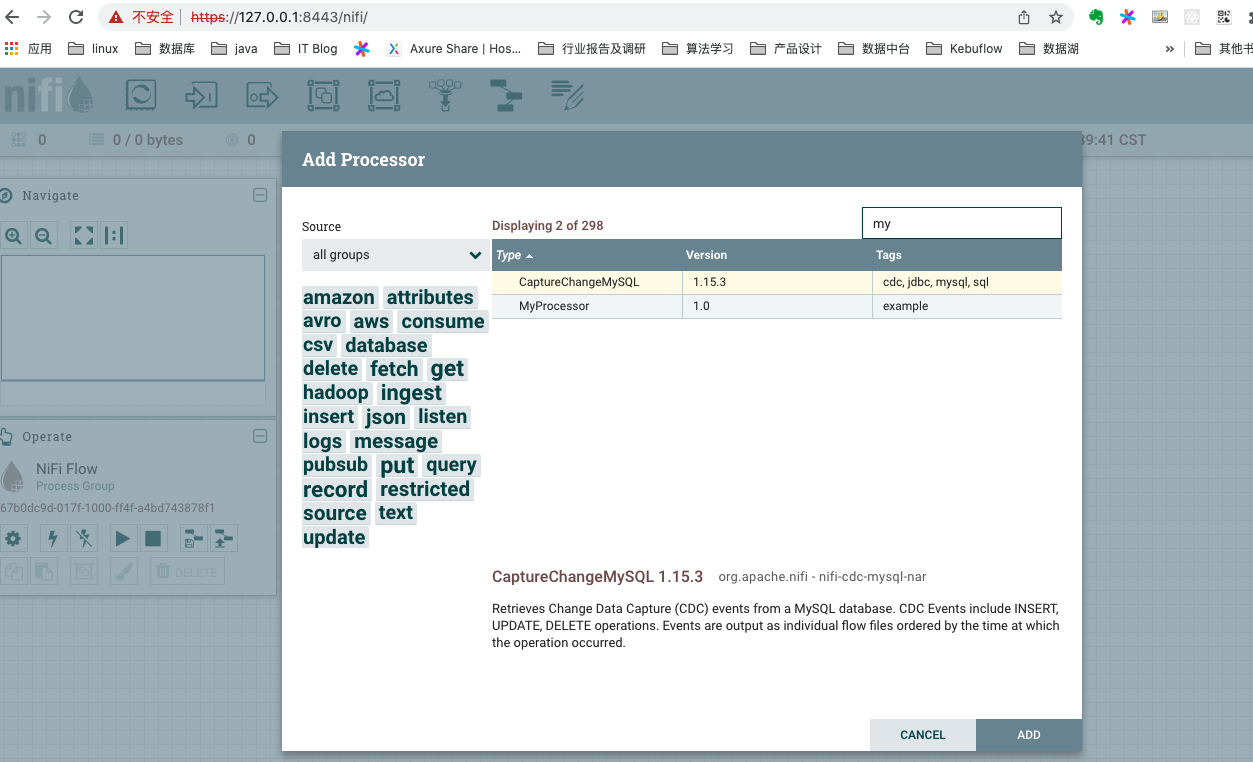Click the share icon in address bar
The width and height of the screenshot is (1253, 762).
[x=1024, y=17]
